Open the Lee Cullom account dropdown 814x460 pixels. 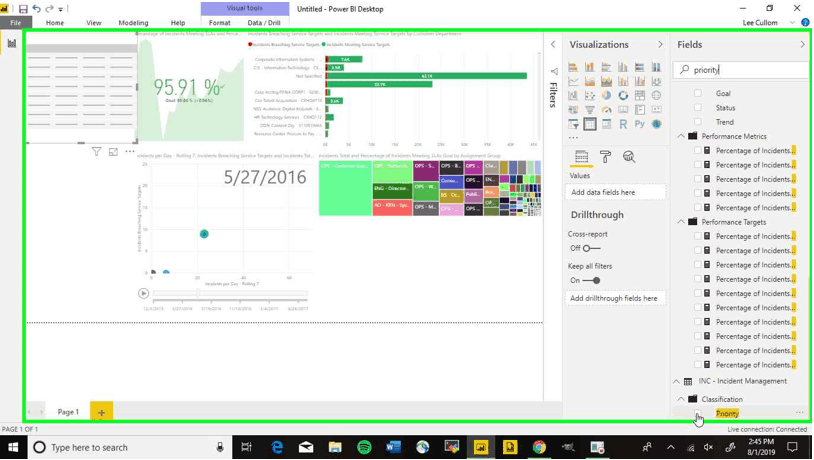793,23
